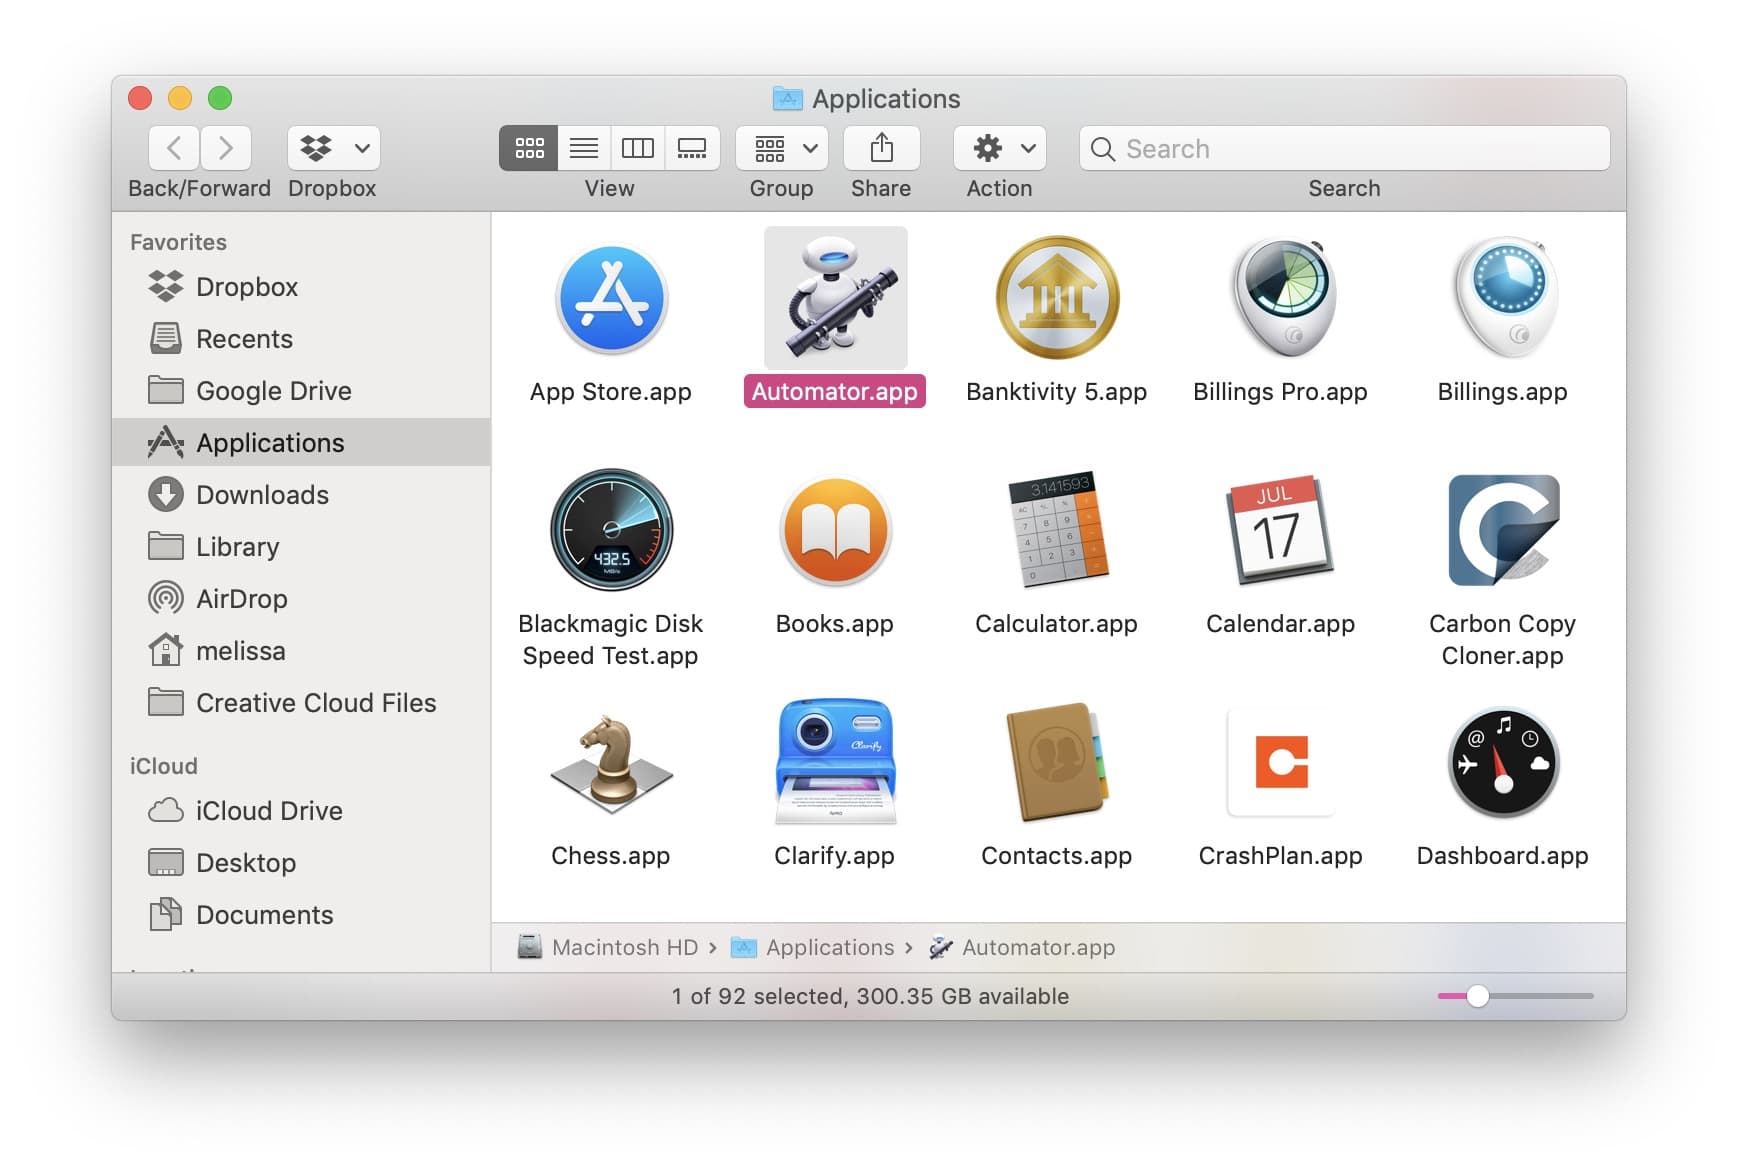Image resolution: width=1738 pixels, height=1168 pixels.
Task: Open Desktop in the sidebar
Action: tap(301, 863)
